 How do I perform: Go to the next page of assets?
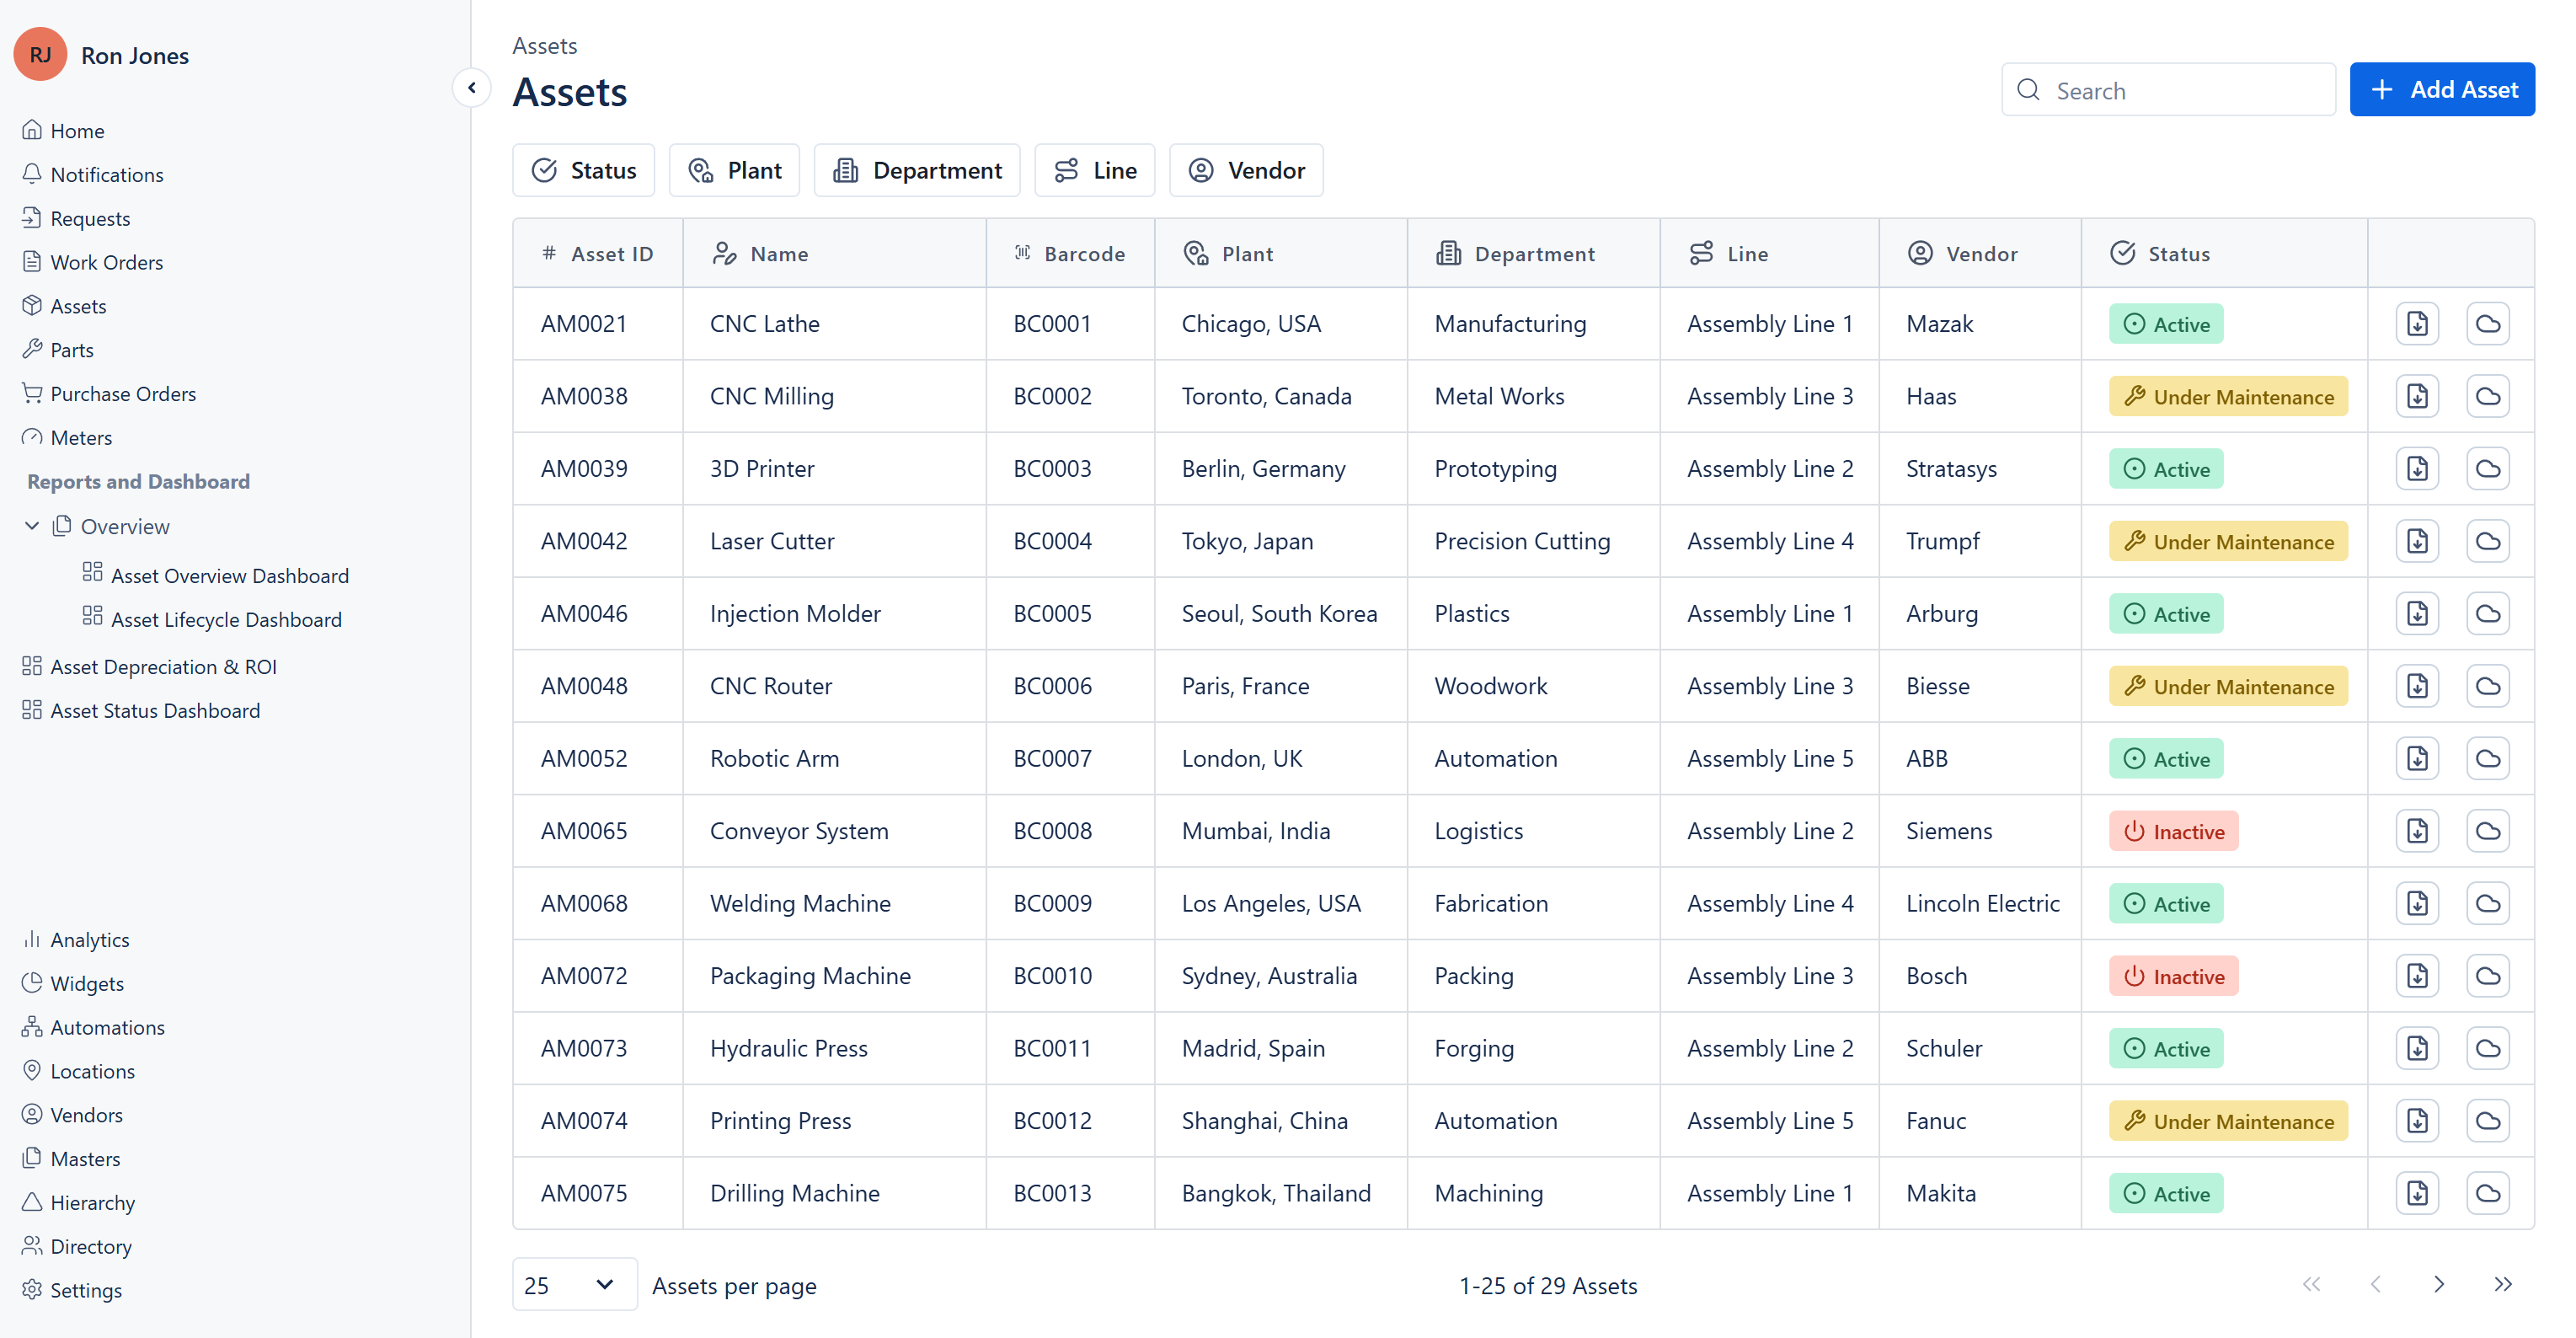point(2439,1285)
